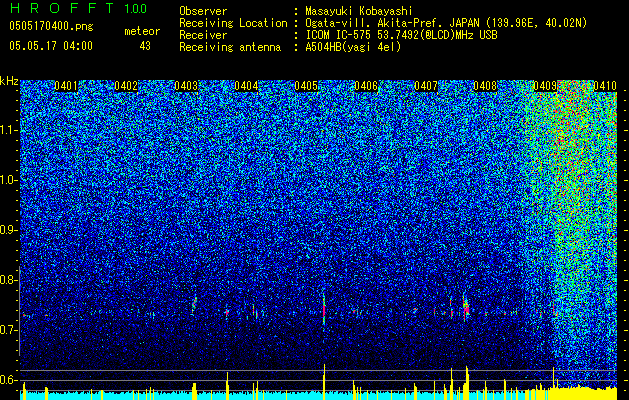629x400 pixels.
Task: Click the 0407 time marker
Action: [x=426, y=86]
